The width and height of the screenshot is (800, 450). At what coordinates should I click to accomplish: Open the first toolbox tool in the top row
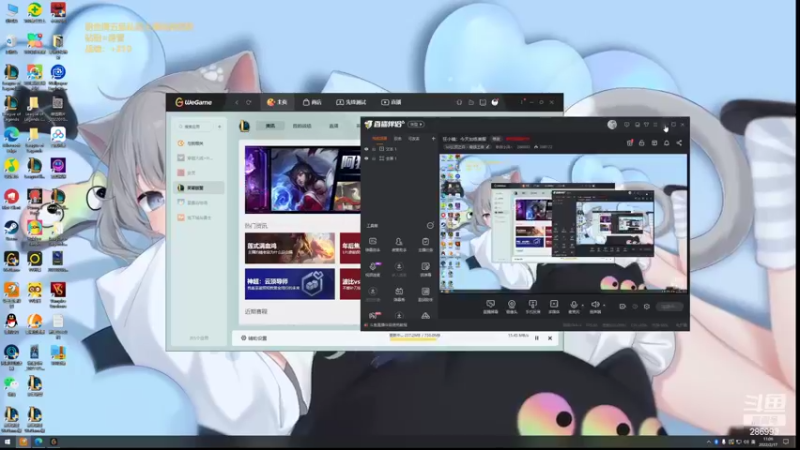tap(372, 244)
